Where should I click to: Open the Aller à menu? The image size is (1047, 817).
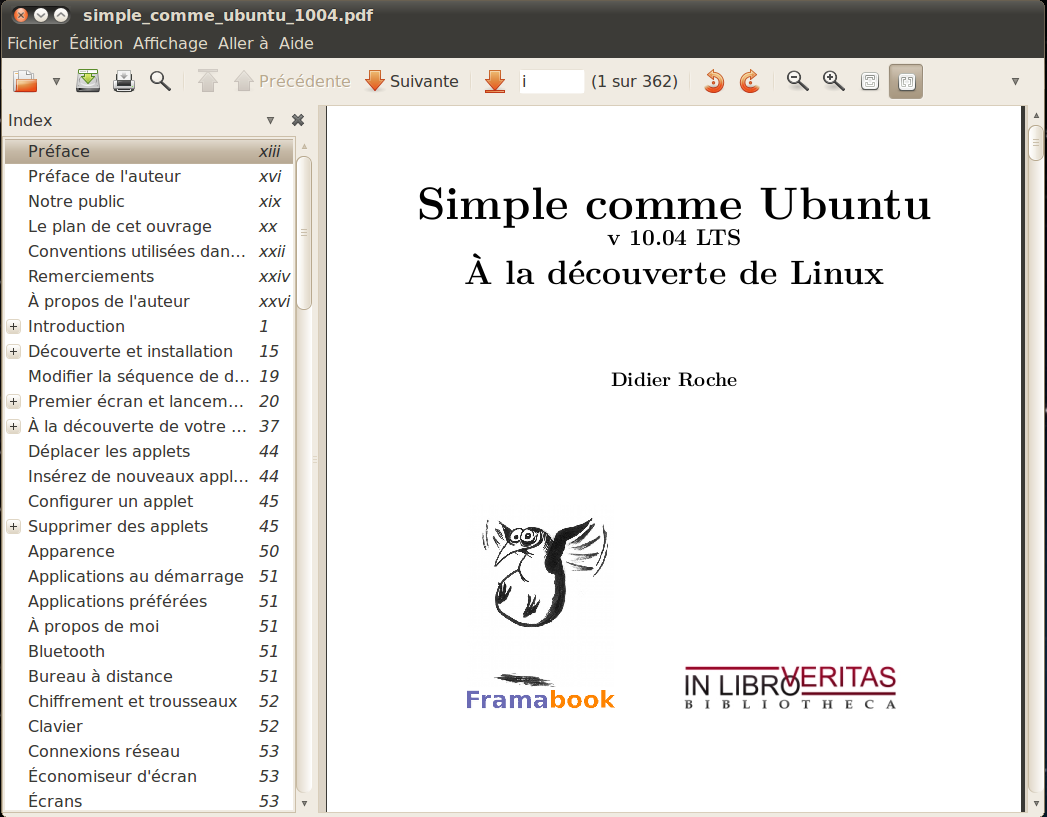coord(243,43)
